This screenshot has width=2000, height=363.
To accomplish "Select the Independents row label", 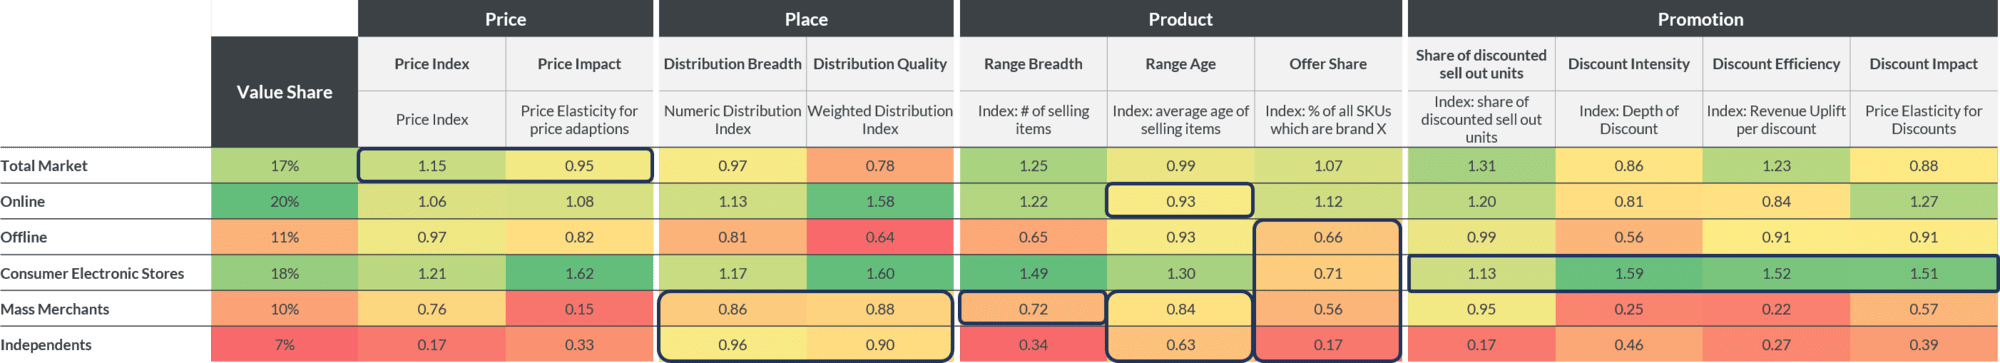I will pos(46,345).
